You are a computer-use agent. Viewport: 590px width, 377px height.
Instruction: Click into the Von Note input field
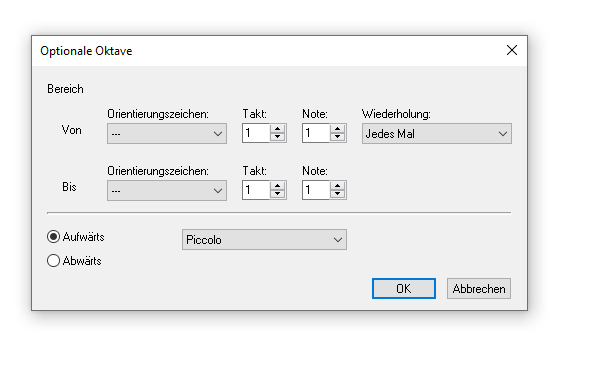click(x=316, y=133)
